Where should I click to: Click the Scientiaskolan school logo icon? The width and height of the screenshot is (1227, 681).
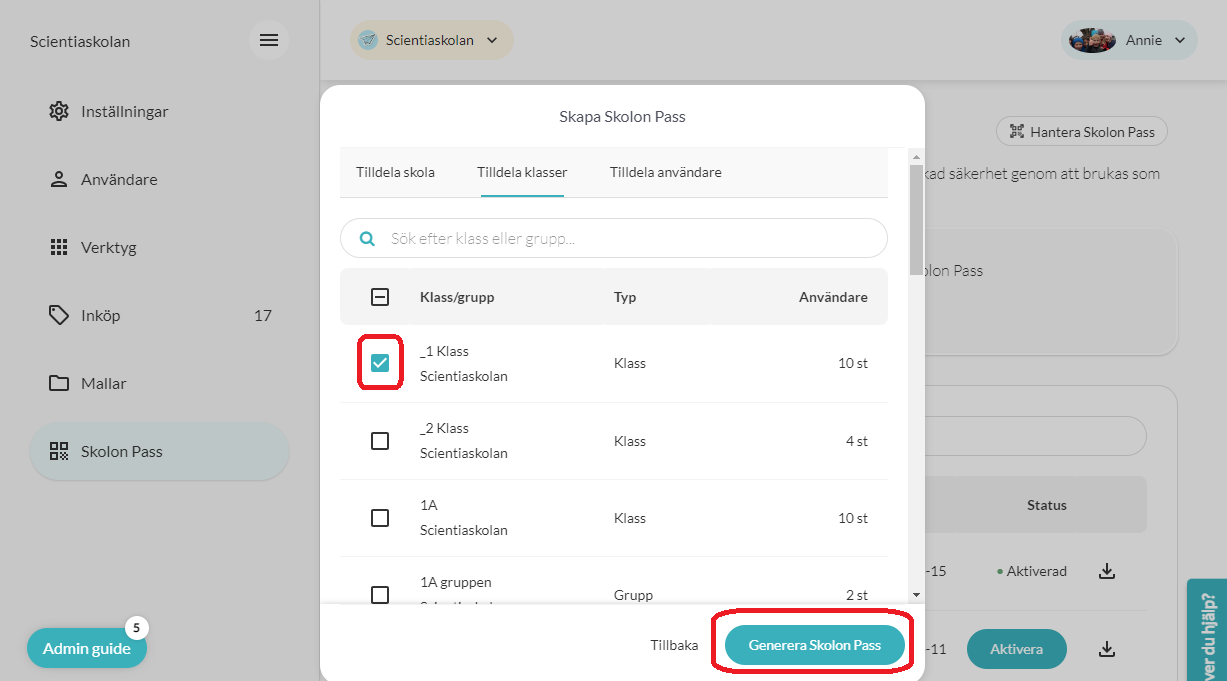[x=368, y=41]
